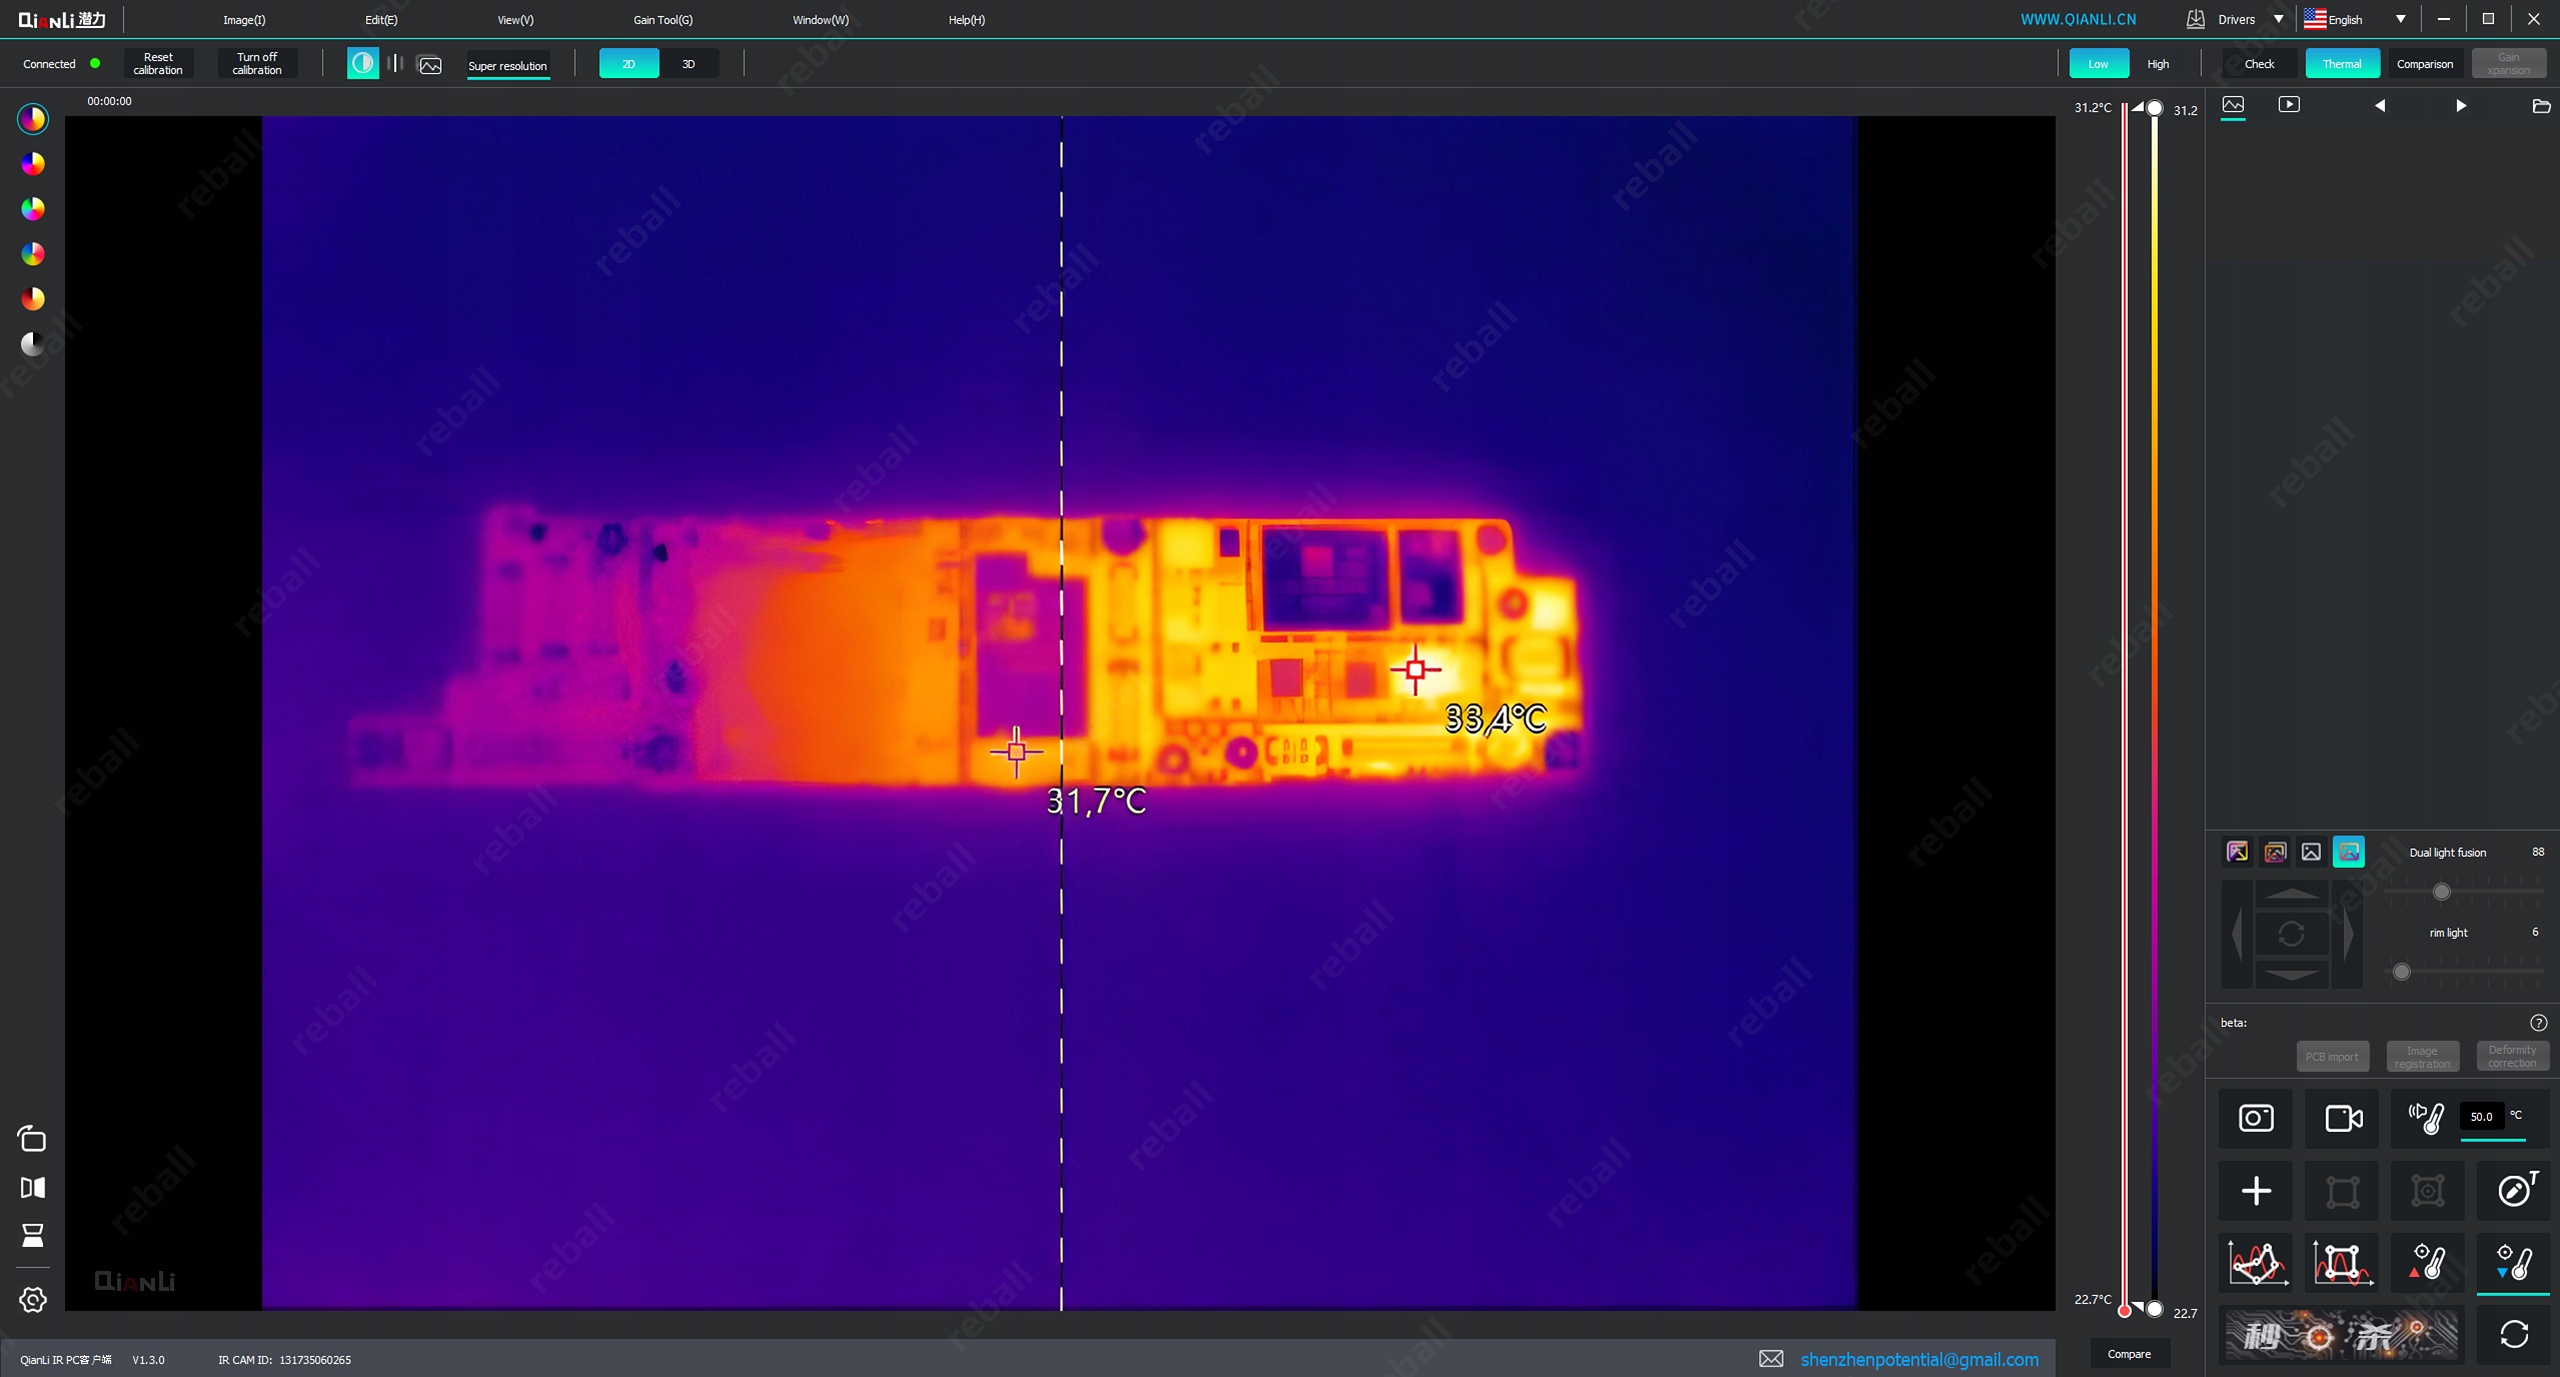Click the Reset calibration button
The image size is (2560, 1377).
tap(158, 64)
